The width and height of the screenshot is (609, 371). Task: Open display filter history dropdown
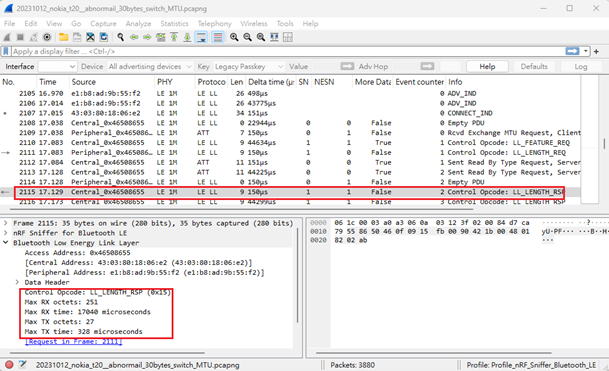pos(585,51)
